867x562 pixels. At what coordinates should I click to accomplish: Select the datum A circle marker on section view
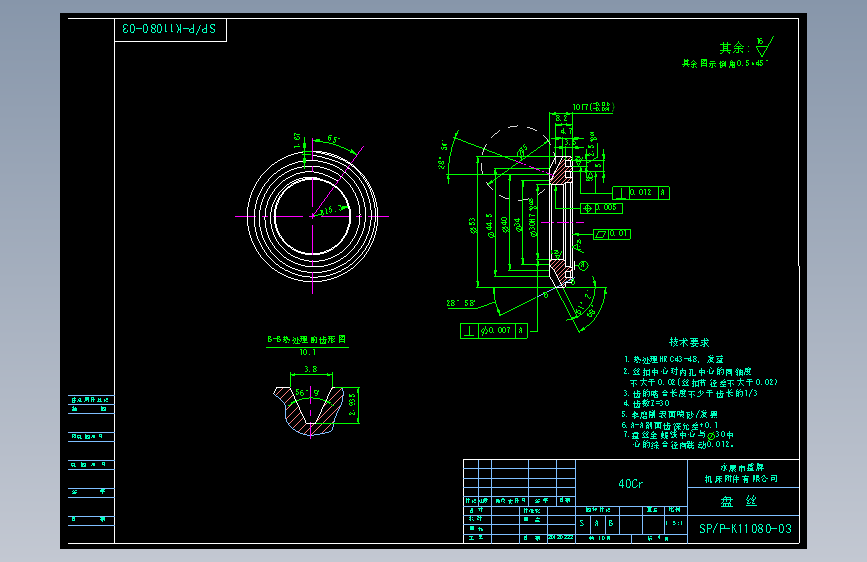point(583,266)
